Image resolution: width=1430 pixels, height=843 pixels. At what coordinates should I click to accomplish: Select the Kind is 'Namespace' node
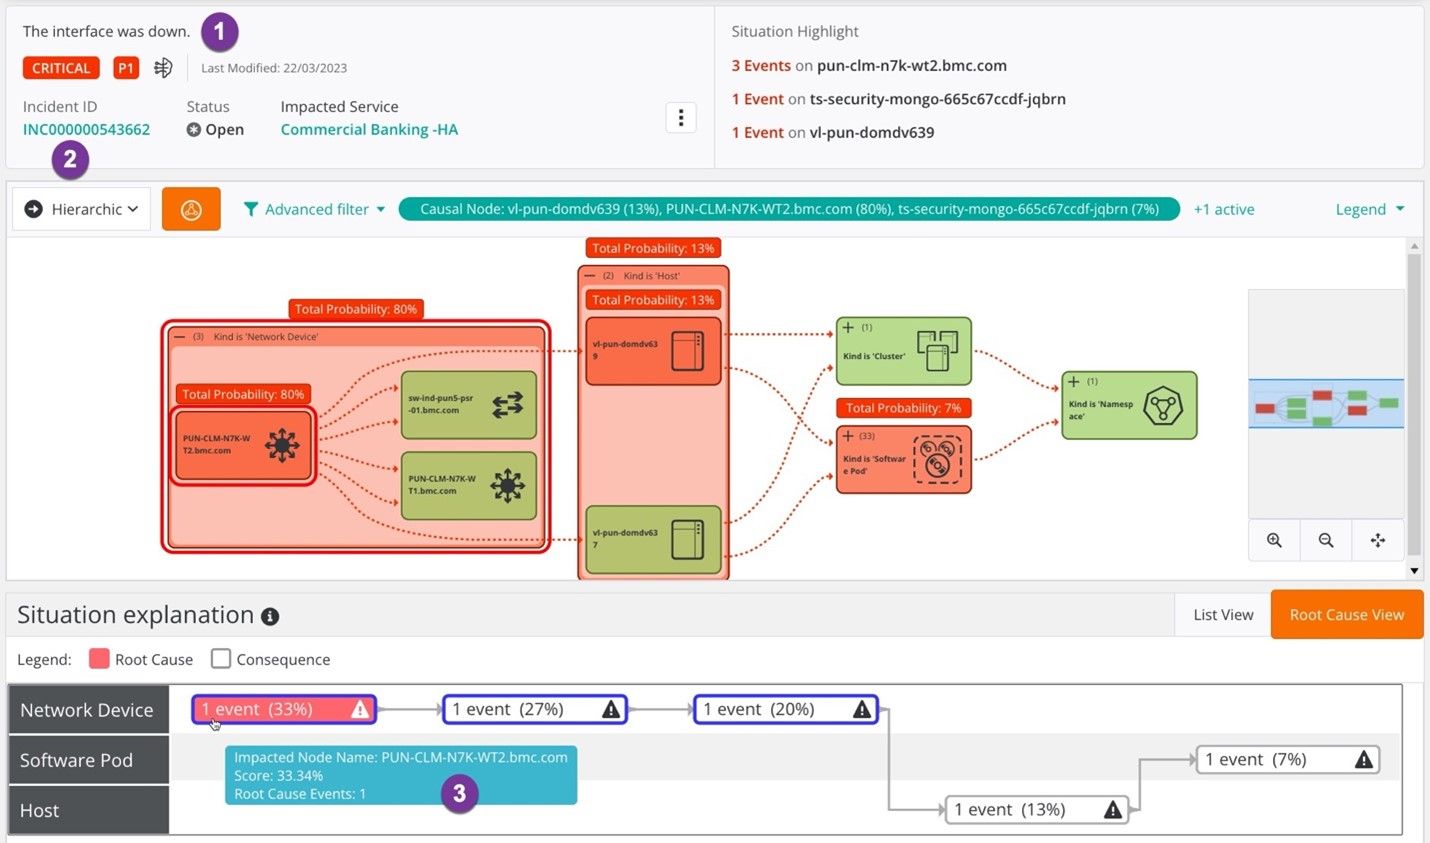pos(1129,405)
